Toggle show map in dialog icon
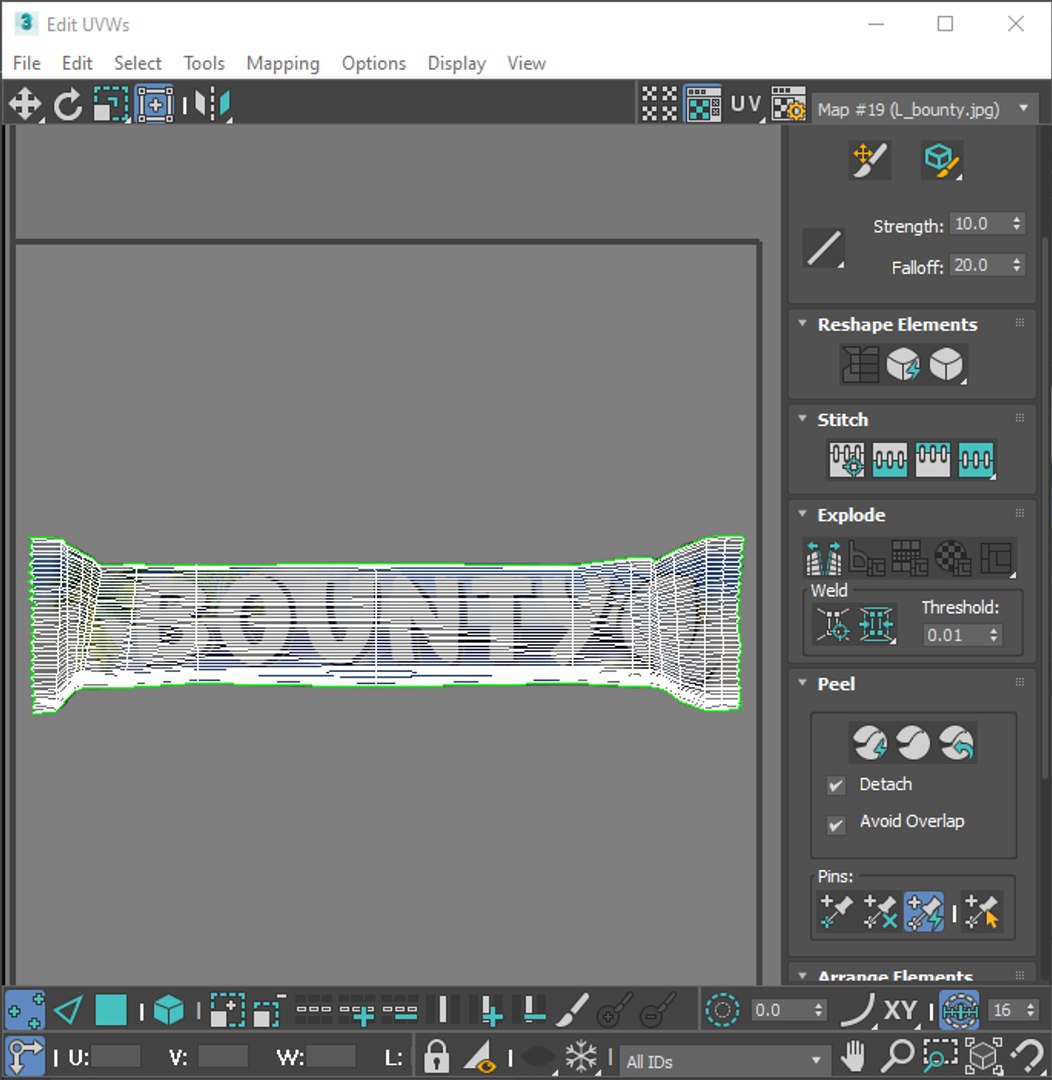 [x=703, y=104]
